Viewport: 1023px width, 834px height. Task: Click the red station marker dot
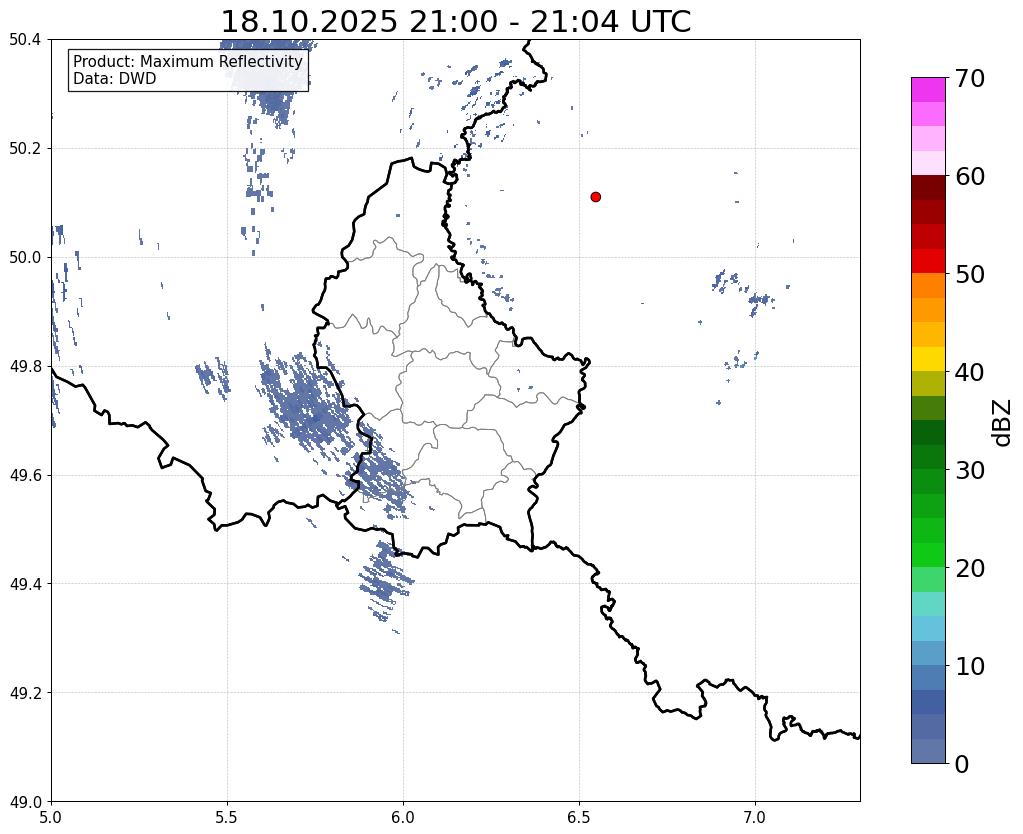pyautogui.click(x=595, y=197)
